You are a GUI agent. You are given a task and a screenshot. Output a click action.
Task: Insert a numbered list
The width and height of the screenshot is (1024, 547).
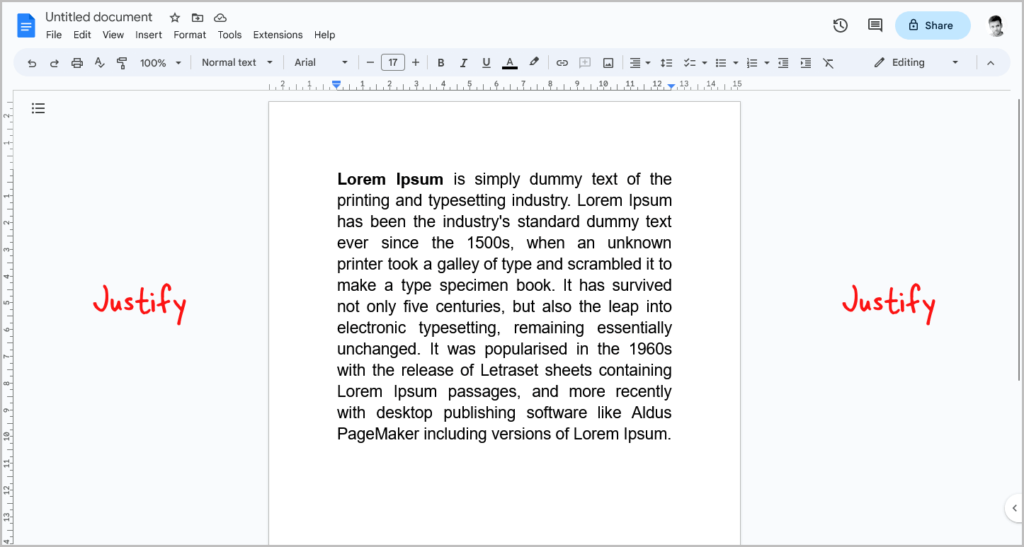(752, 63)
